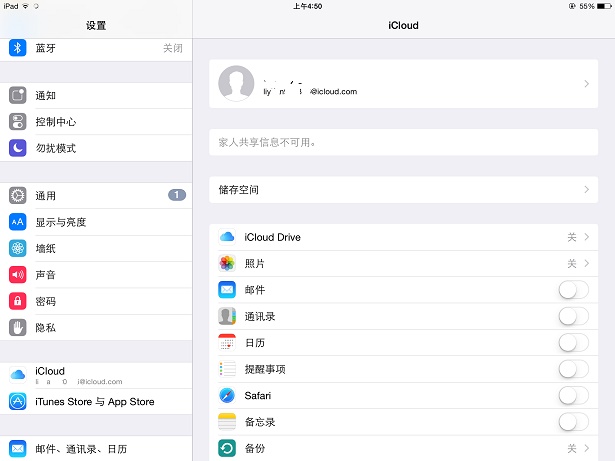Select 显示与亮度 in the settings list

pos(96,222)
